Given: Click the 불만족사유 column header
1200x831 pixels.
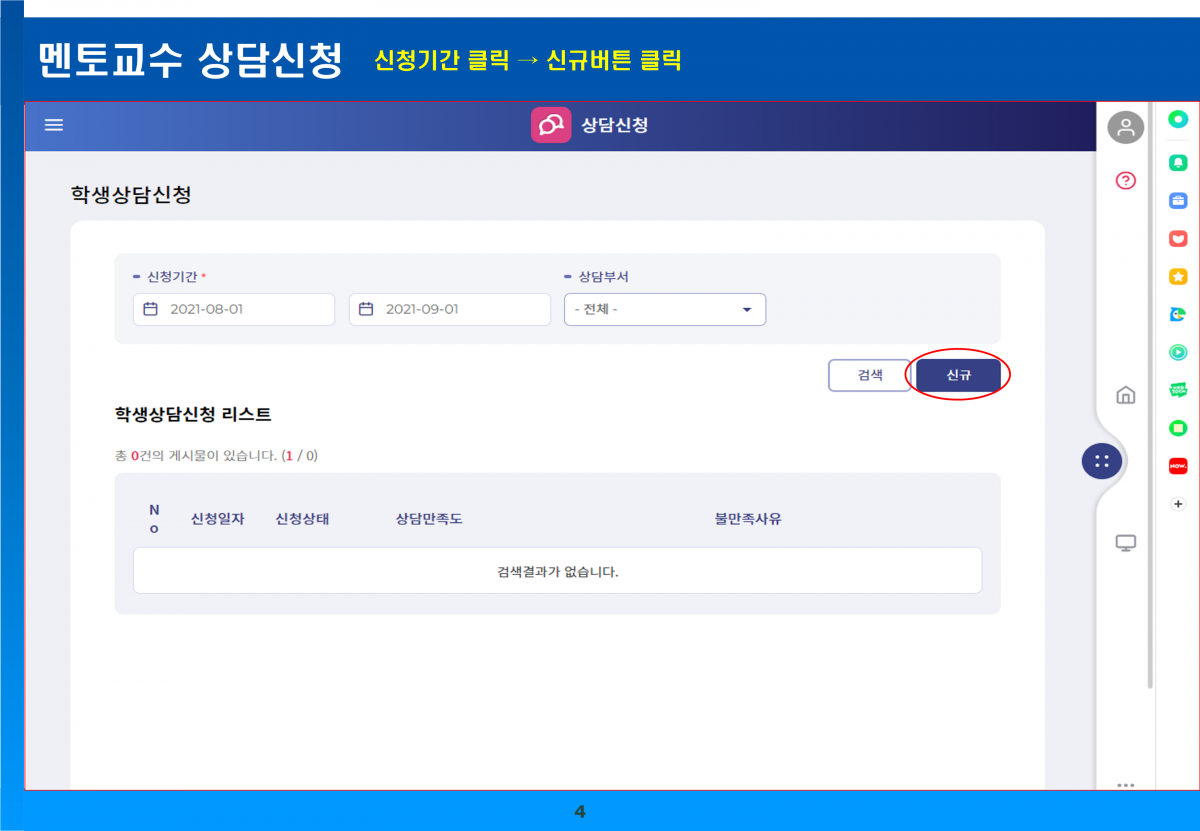Looking at the screenshot, I should (x=748, y=519).
